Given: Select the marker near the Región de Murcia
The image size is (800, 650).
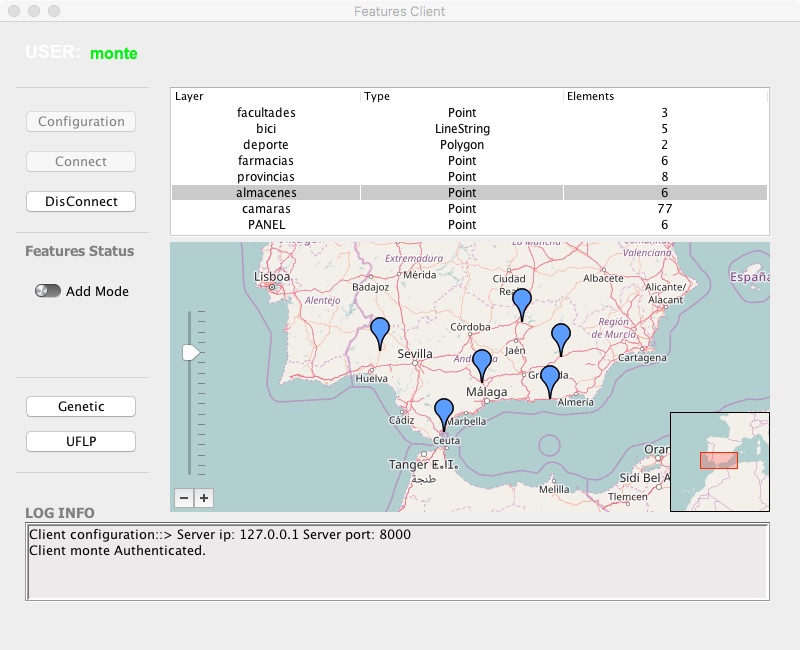Looking at the screenshot, I should coord(560,335).
